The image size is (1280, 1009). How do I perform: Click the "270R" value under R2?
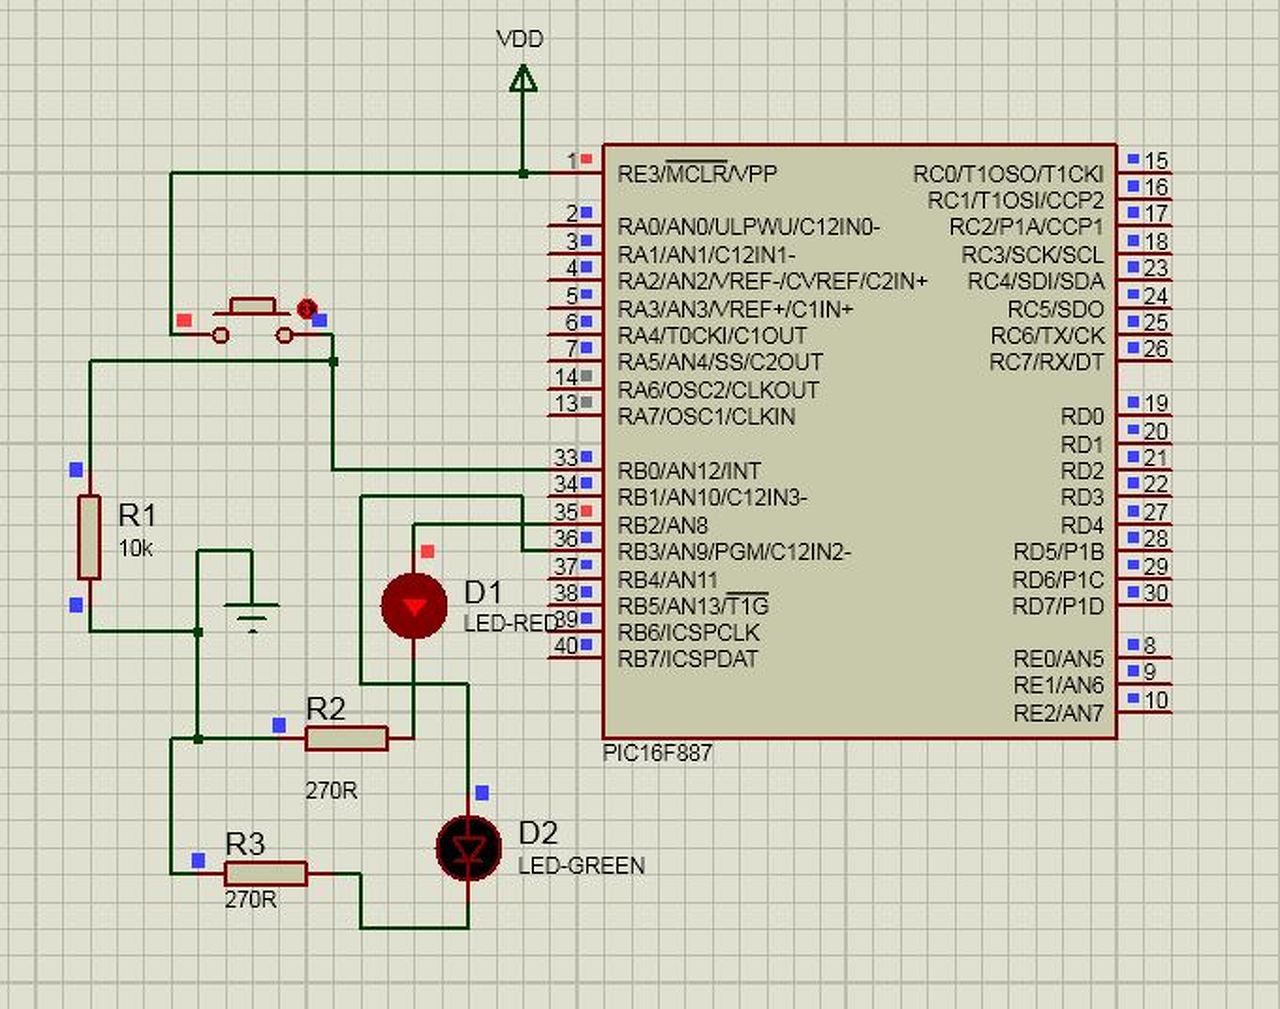(331, 790)
